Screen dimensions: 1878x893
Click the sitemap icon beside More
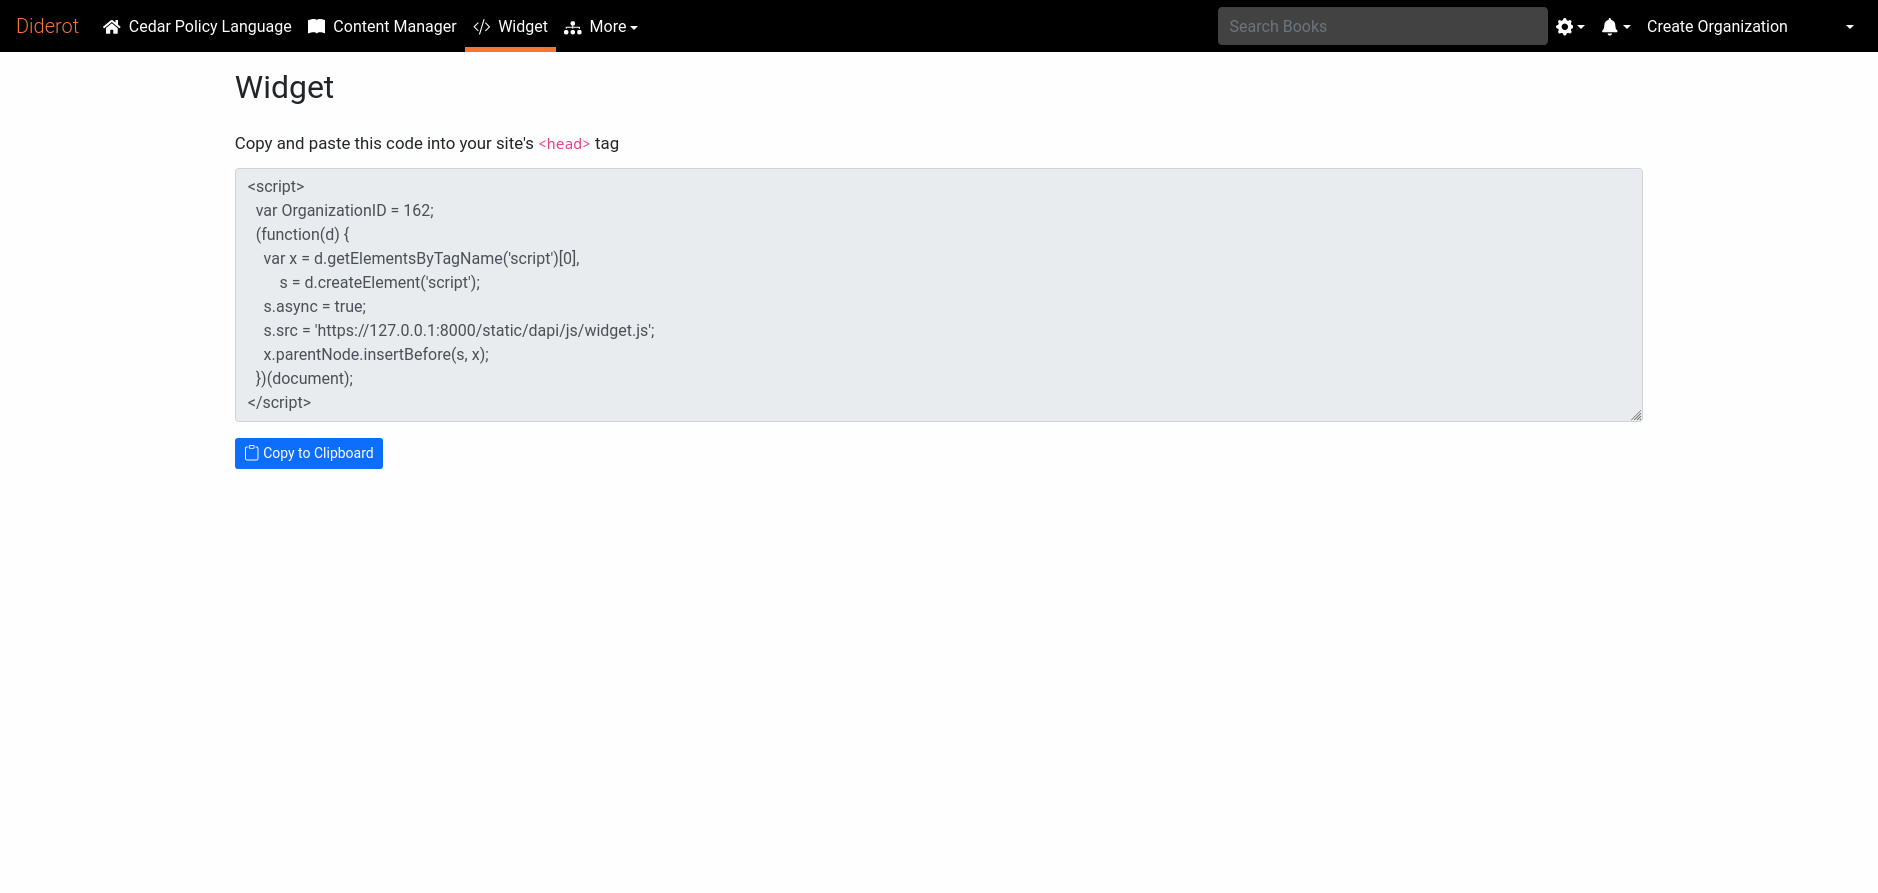point(573,27)
